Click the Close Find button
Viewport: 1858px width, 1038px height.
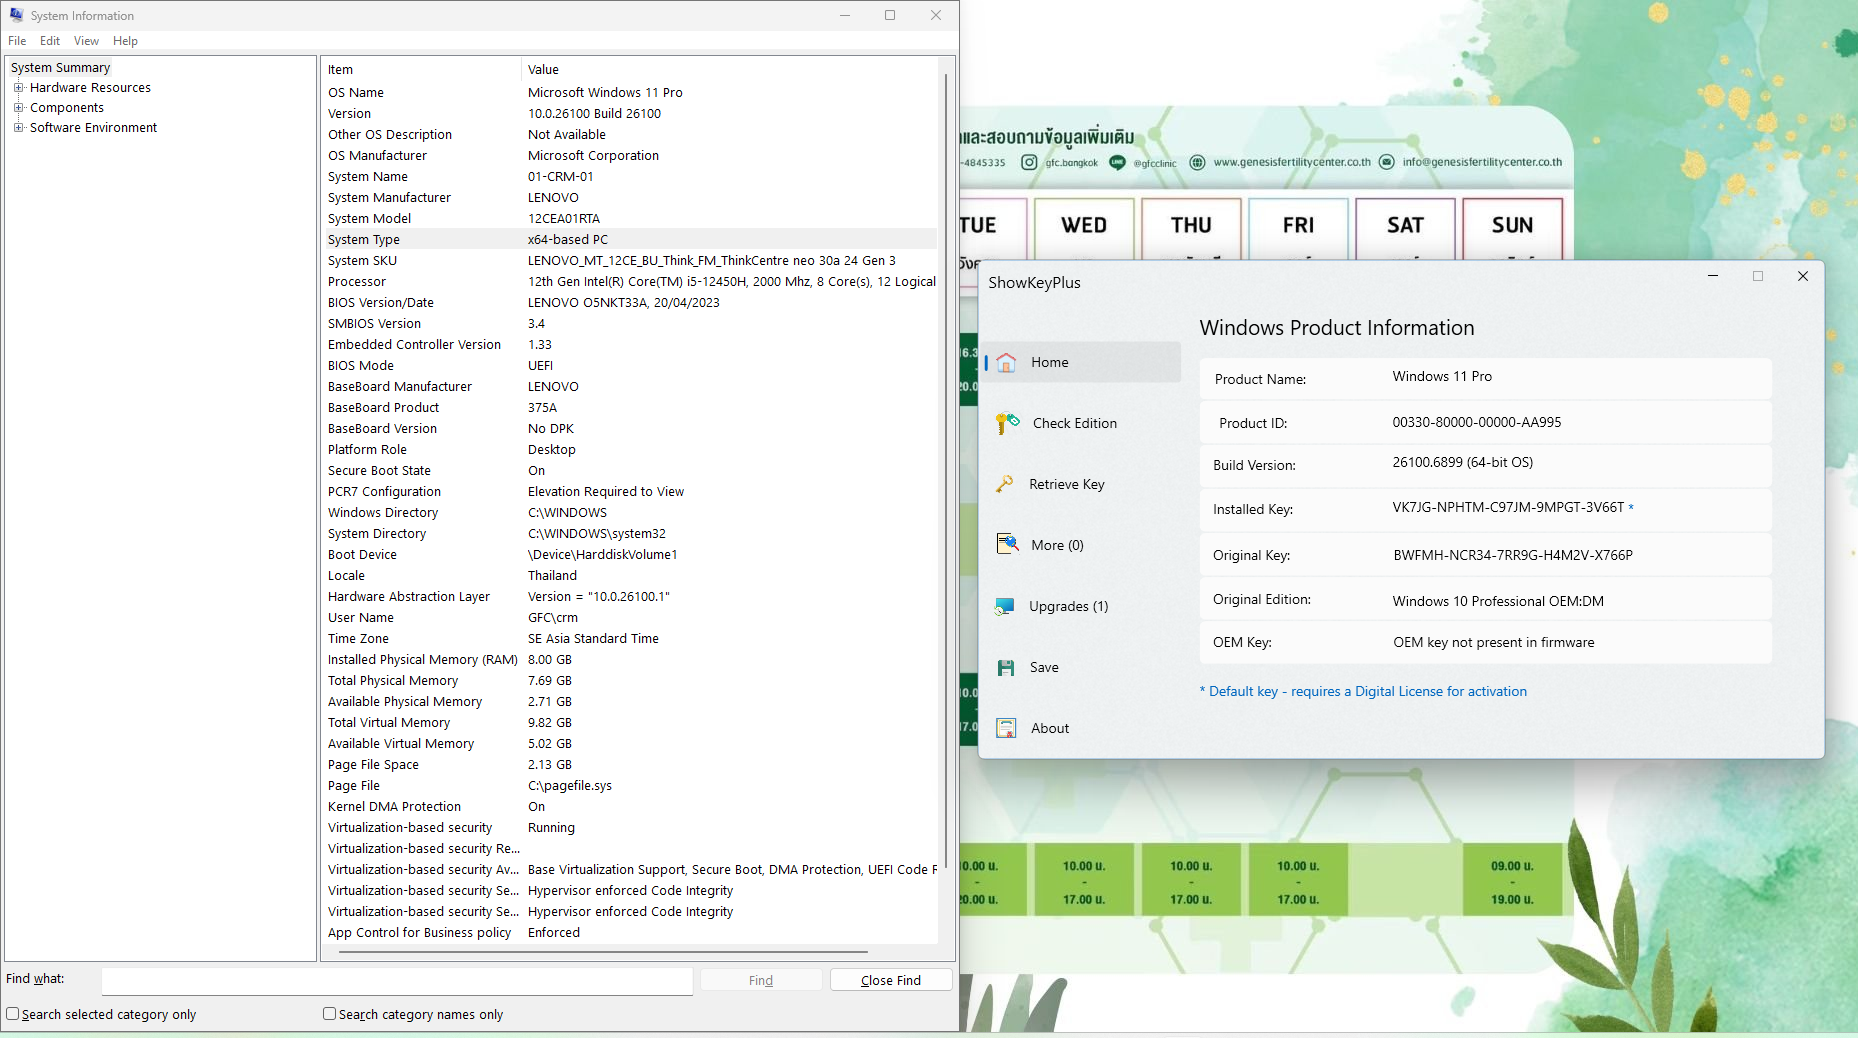[890, 980]
